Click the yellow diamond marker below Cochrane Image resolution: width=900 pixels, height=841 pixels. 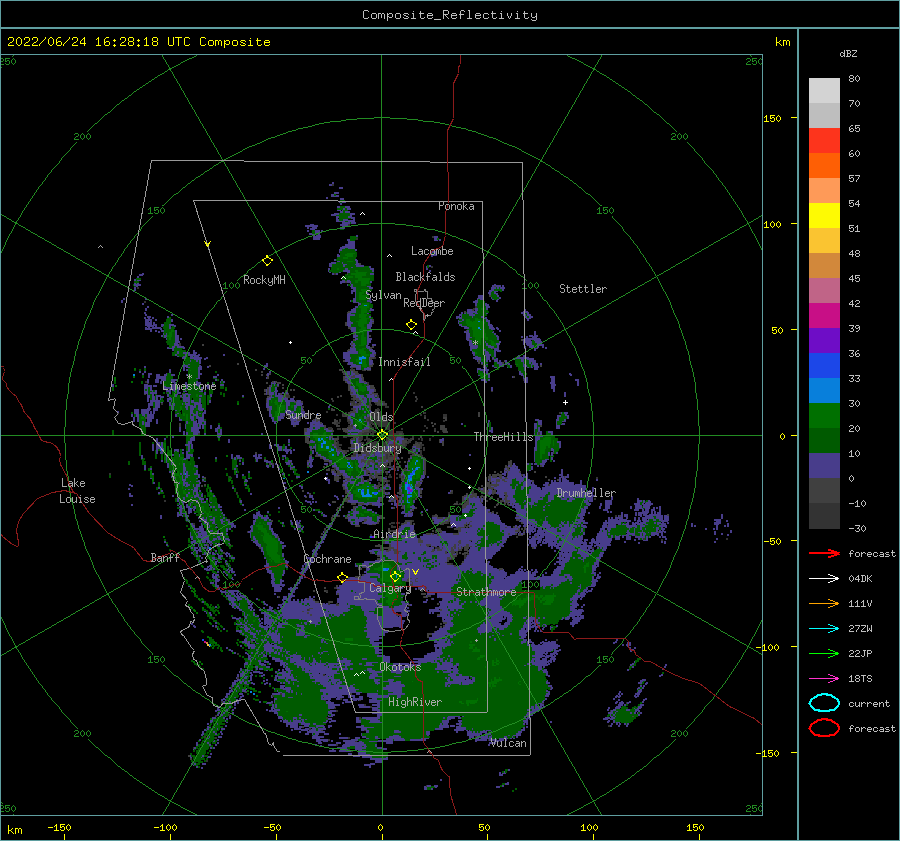click(x=343, y=577)
